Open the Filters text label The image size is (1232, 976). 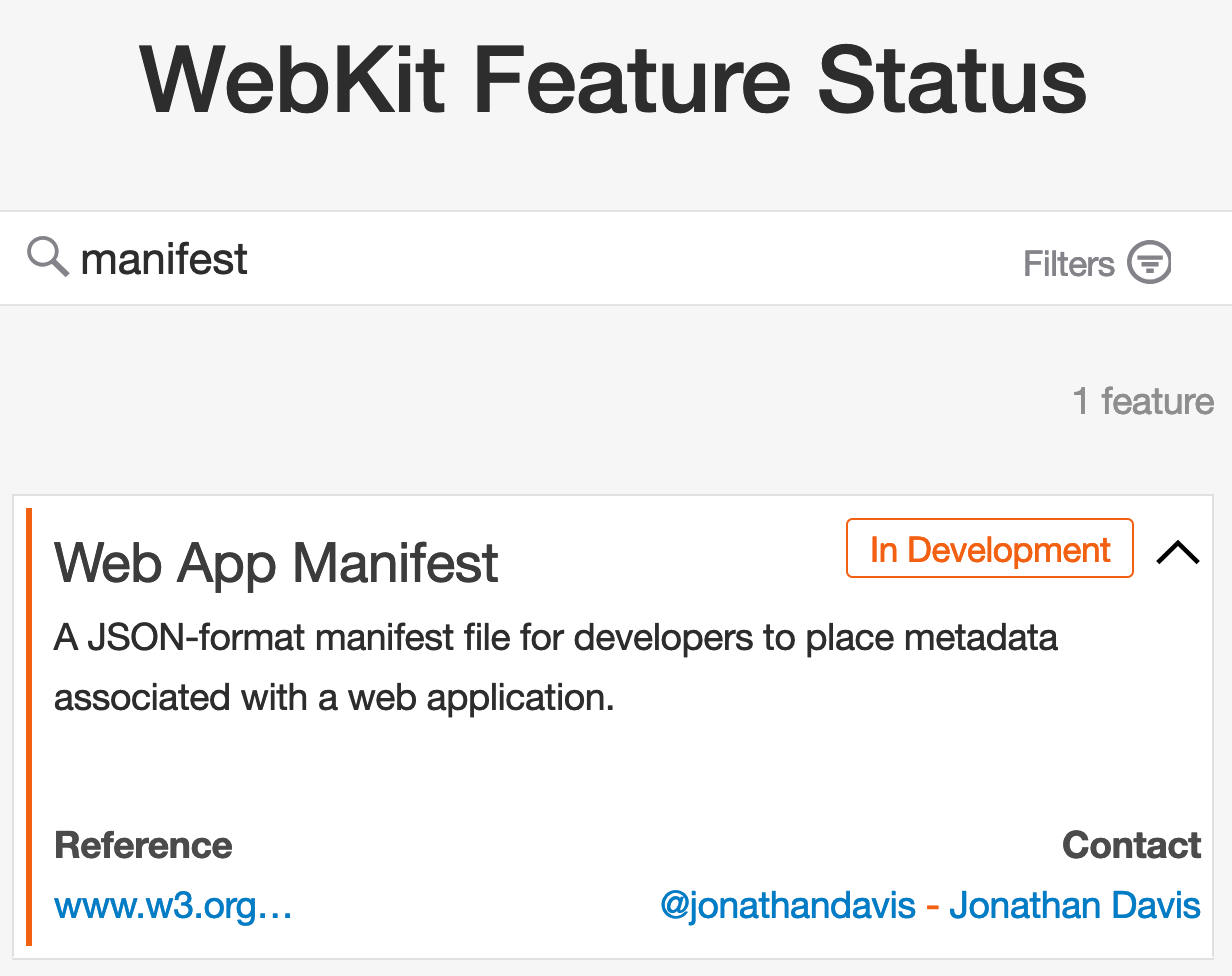tap(1068, 264)
